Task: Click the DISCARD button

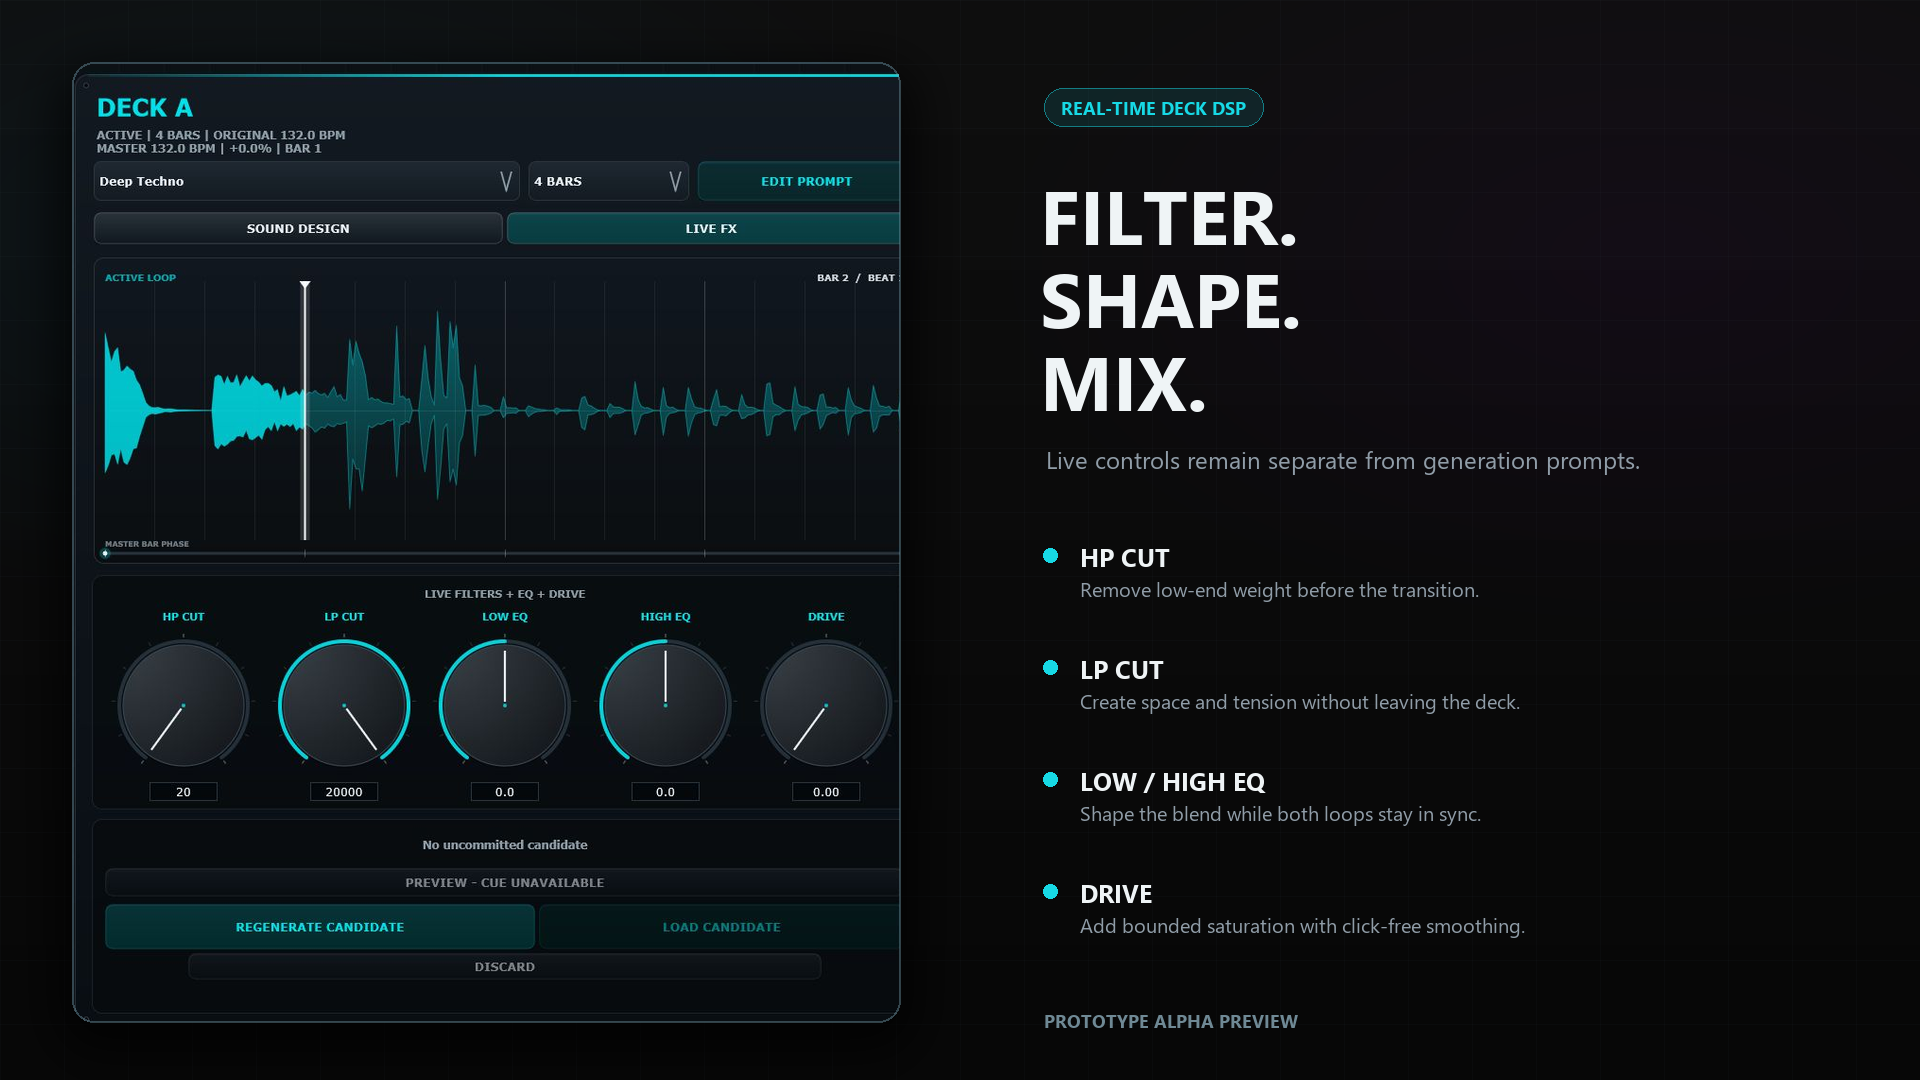Action: tap(505, 966)
